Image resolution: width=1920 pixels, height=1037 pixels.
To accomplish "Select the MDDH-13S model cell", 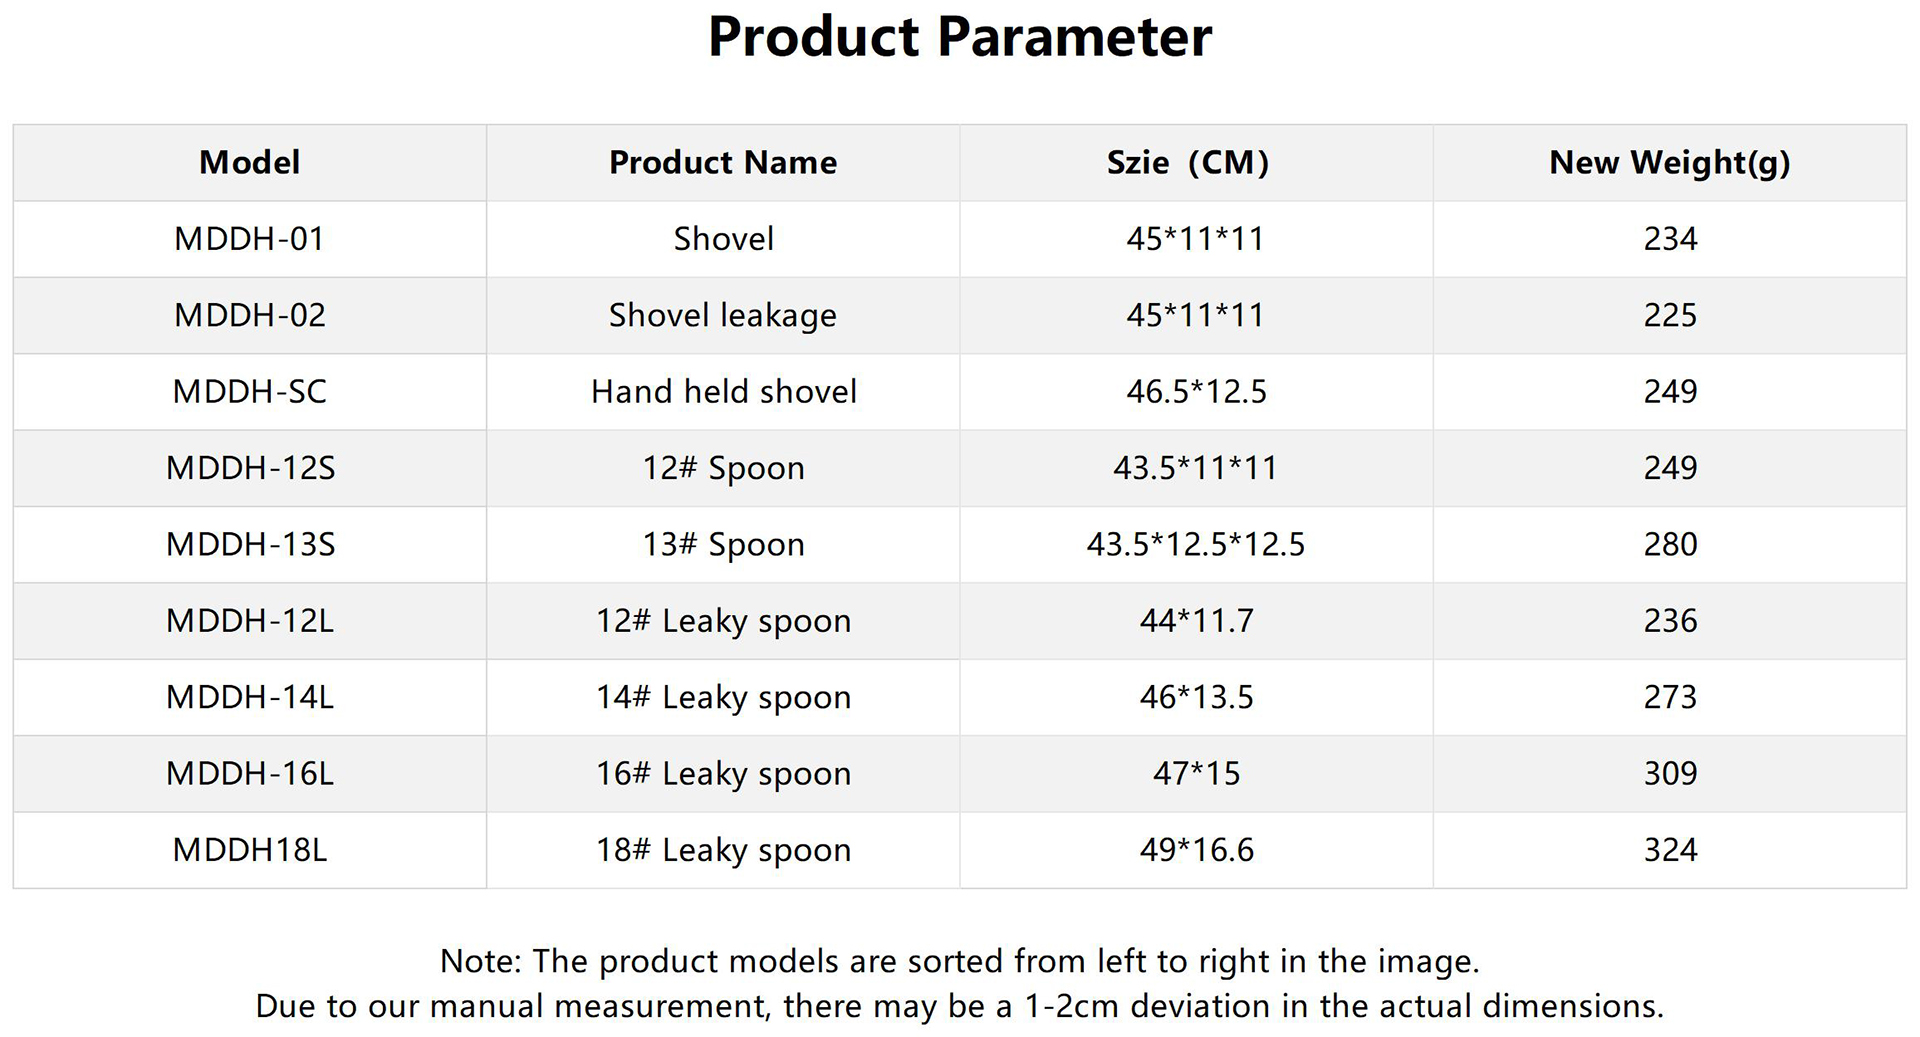I will point(250,544).
